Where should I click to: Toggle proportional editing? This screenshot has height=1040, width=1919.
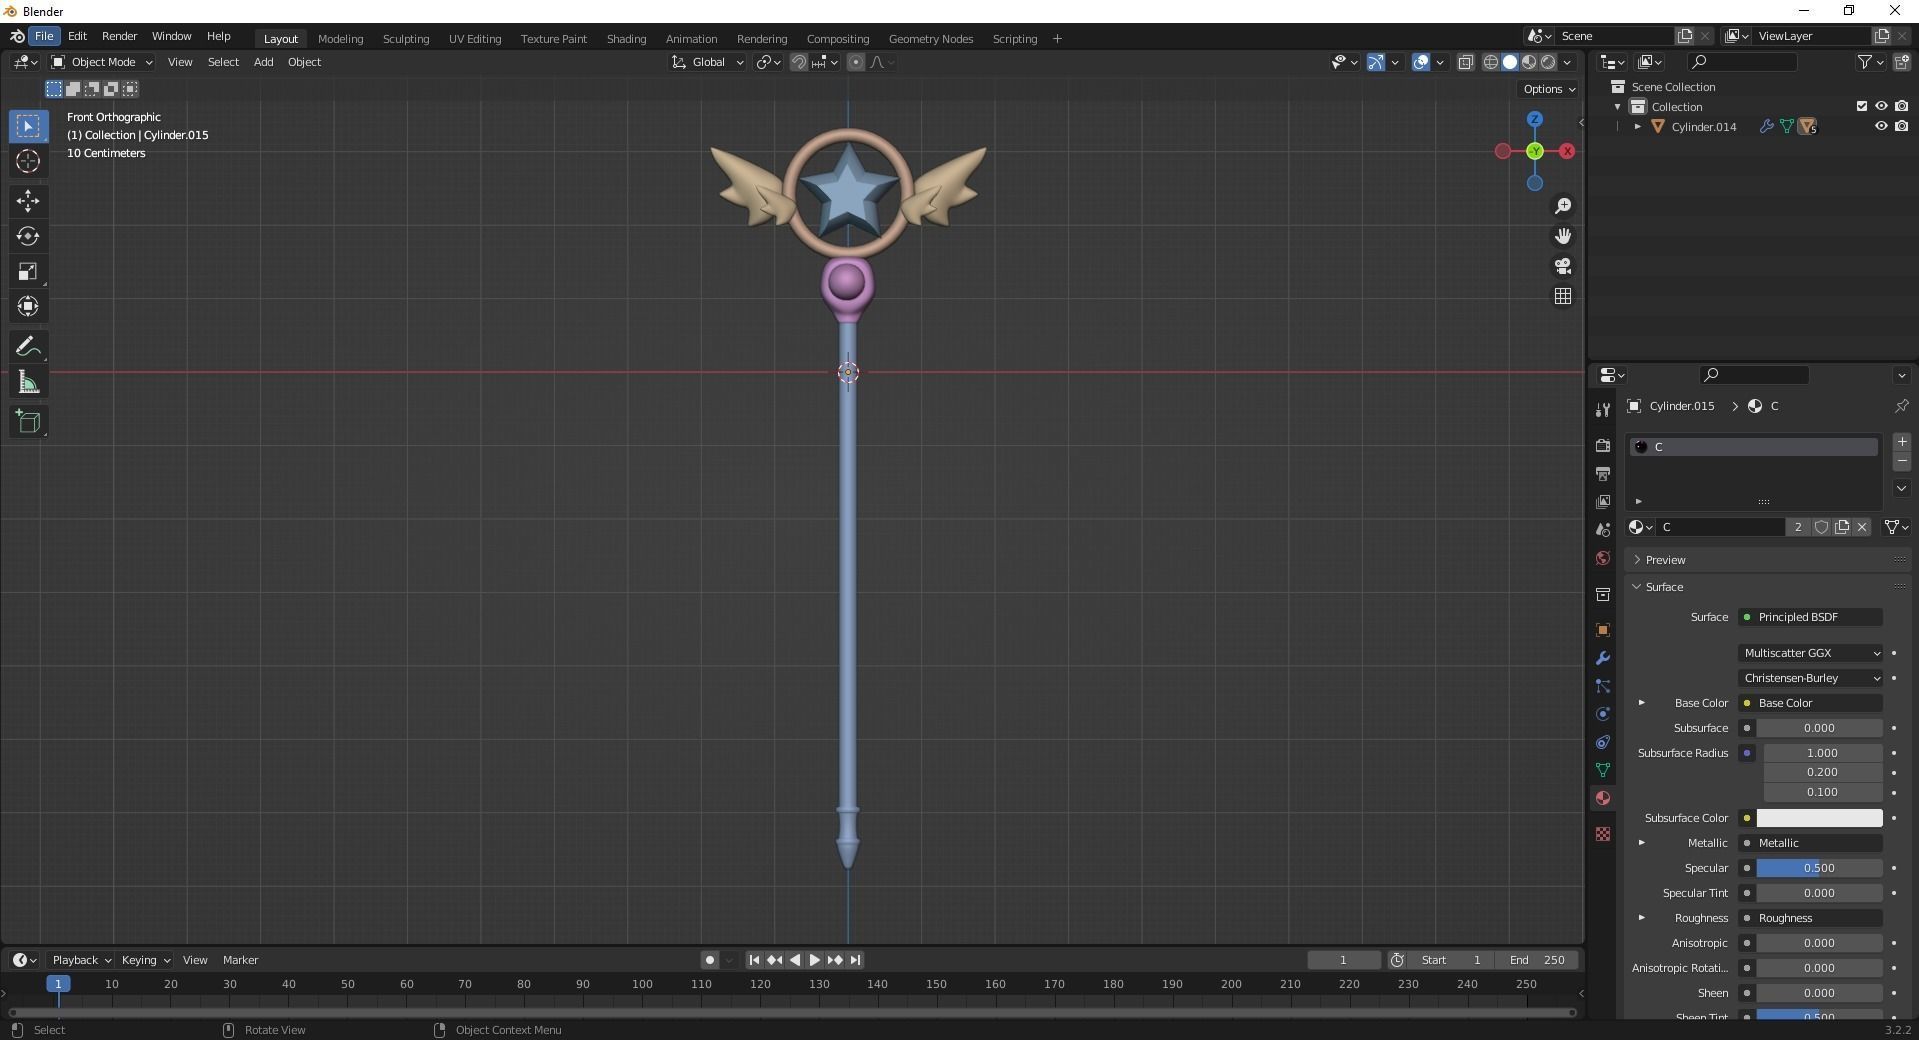(855, 62)
